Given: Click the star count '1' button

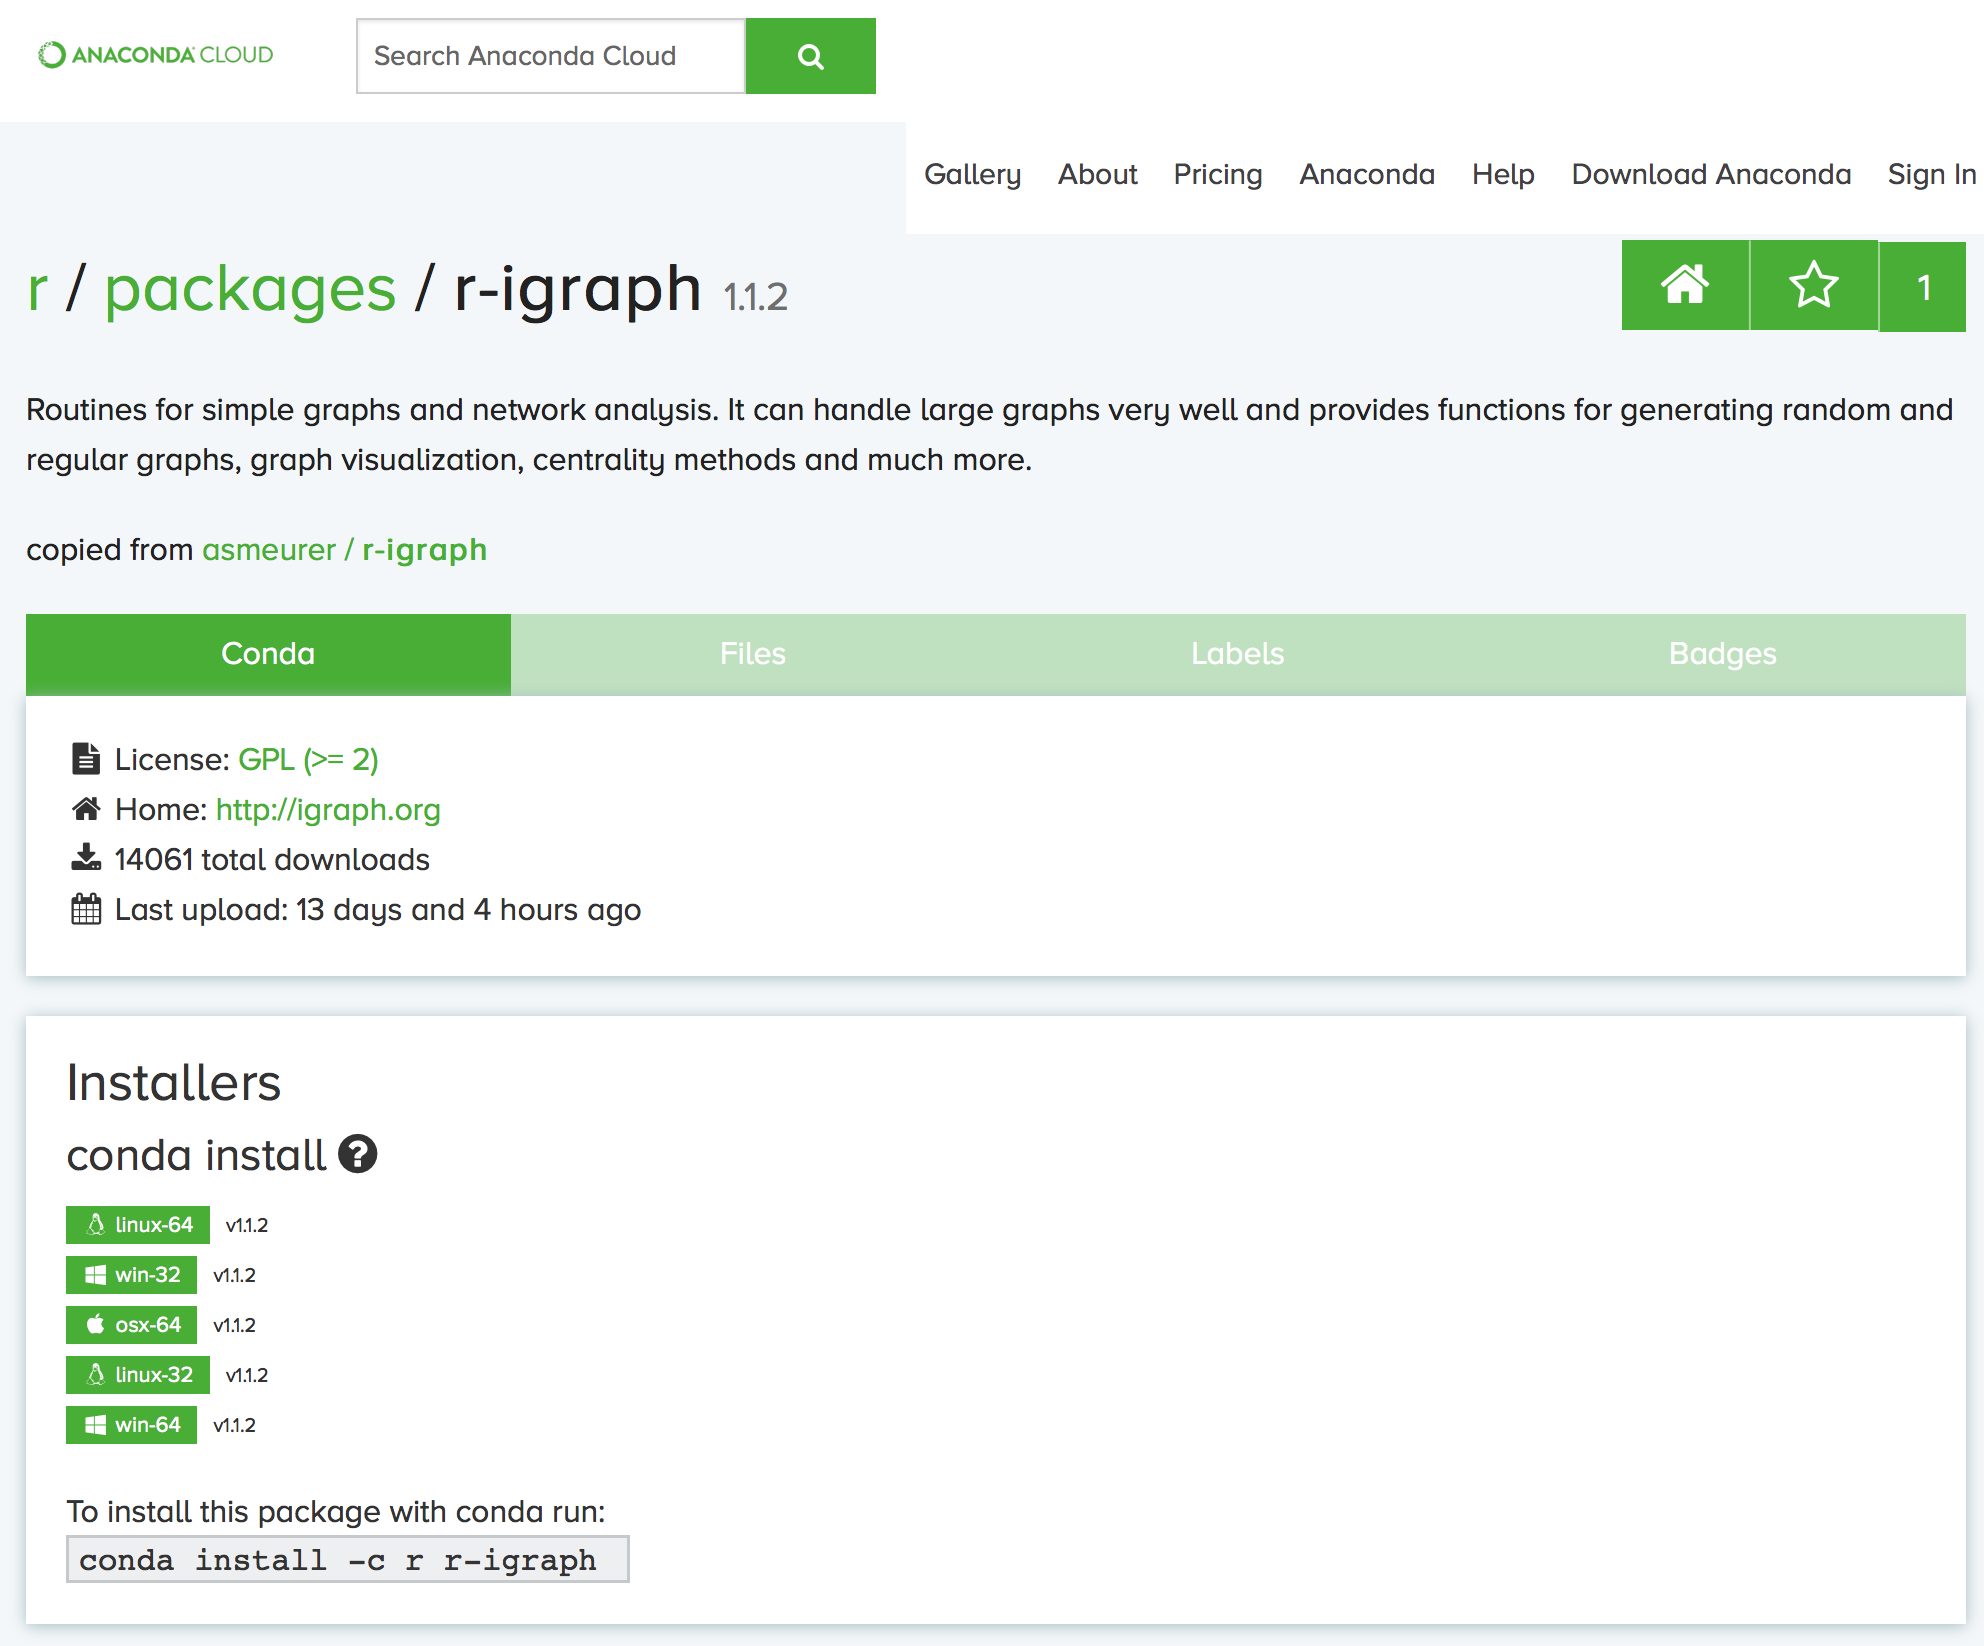Looking at the screenshot, I should tap(1923, 287).
